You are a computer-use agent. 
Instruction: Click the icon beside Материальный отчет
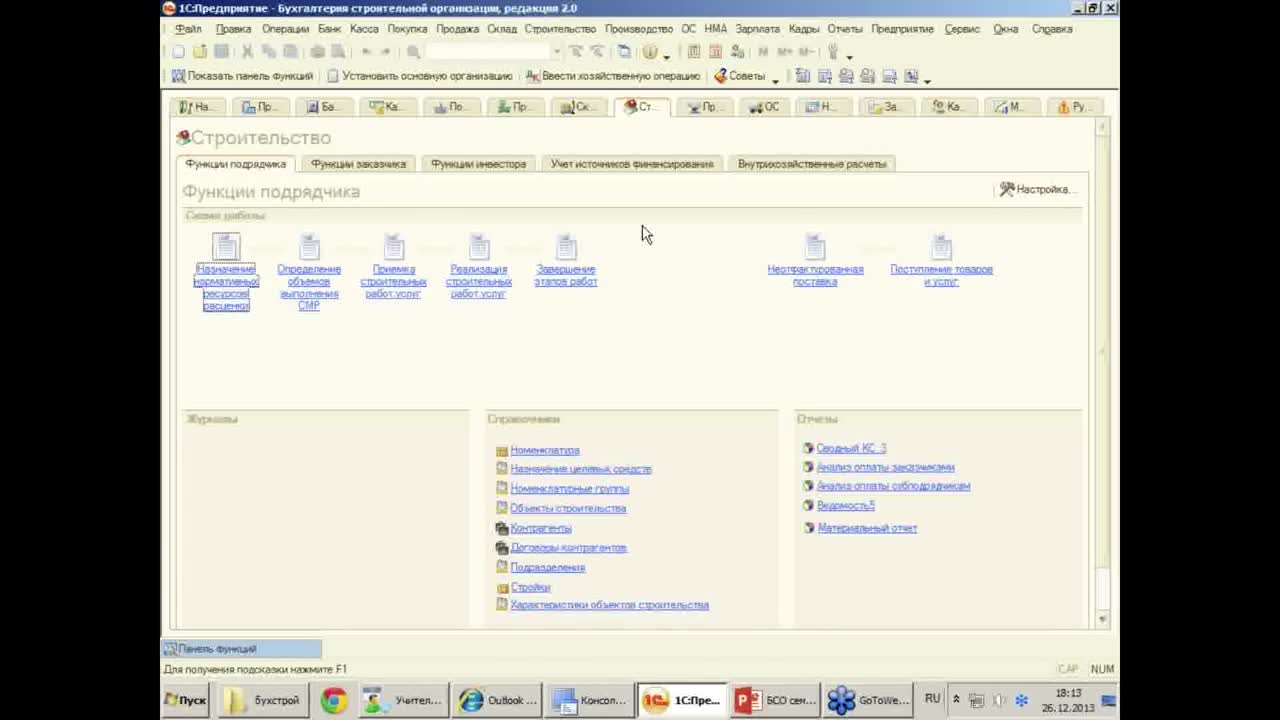click(x=808, y=528)
